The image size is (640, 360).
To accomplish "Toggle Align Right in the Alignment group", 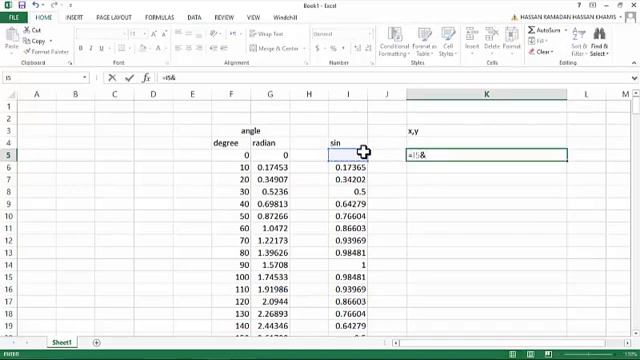I will (x=199, y=48).
